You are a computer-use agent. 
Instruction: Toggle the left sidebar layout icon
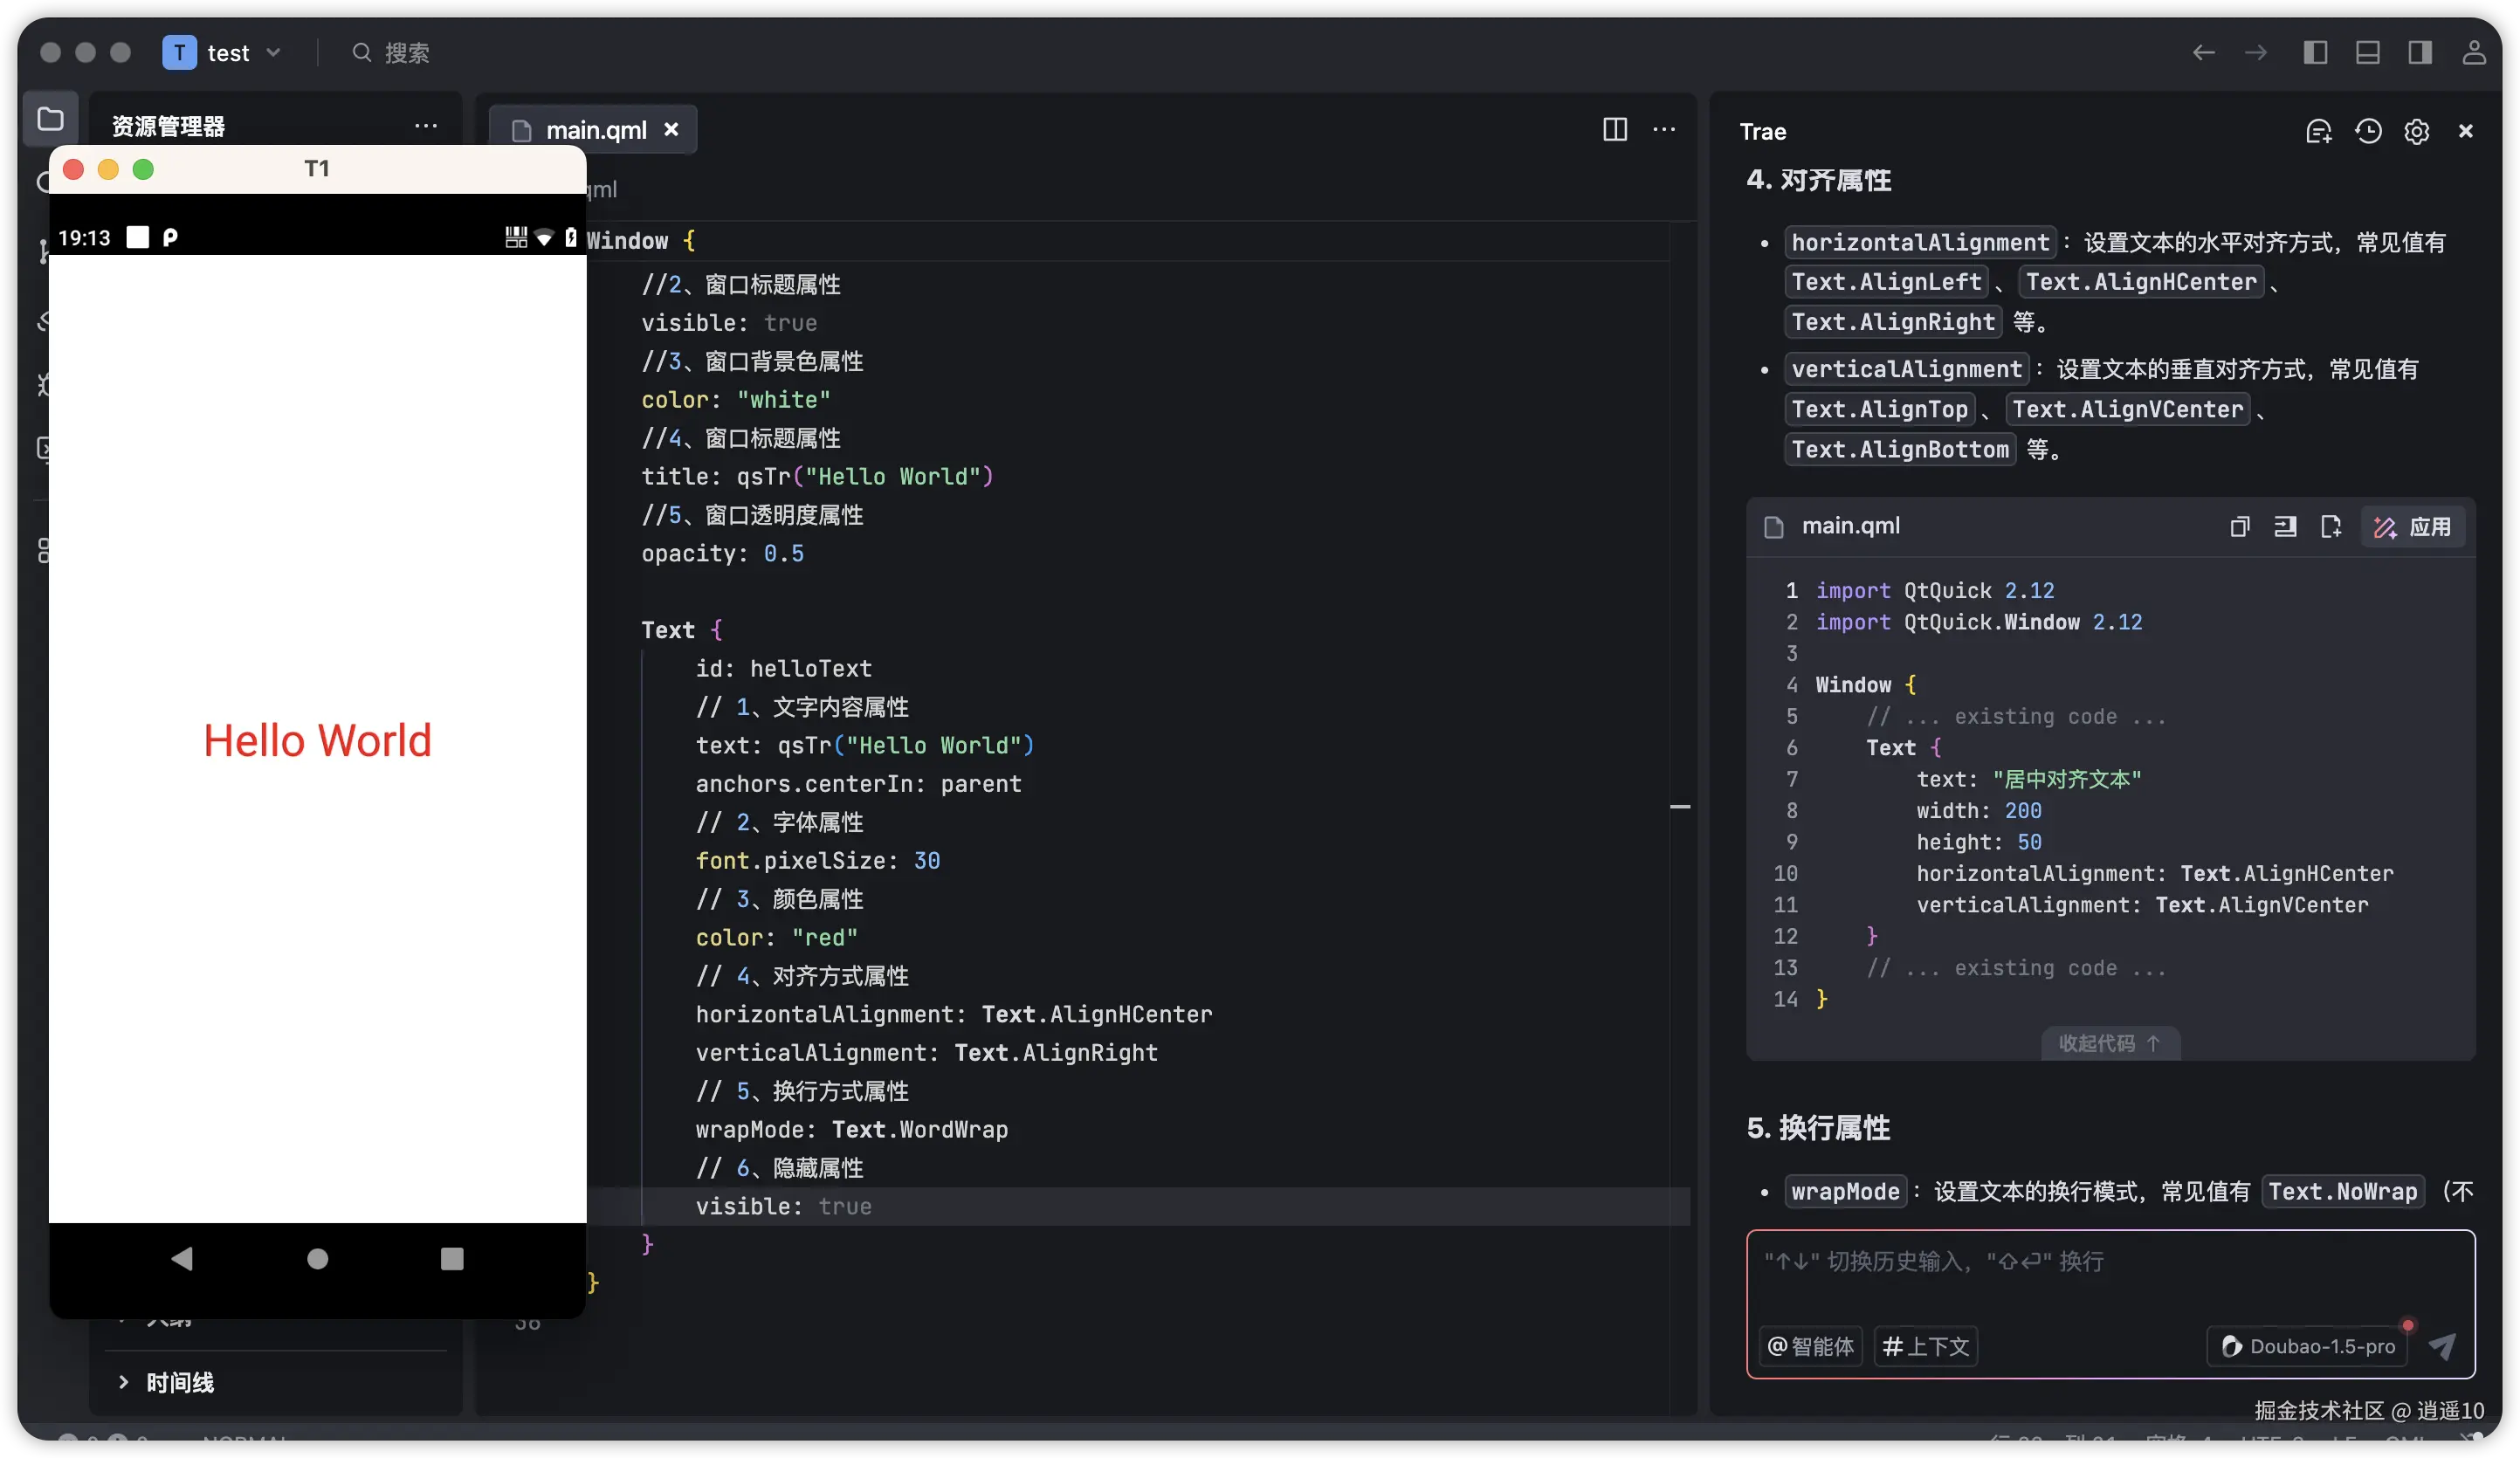(x=2315, y=53)
